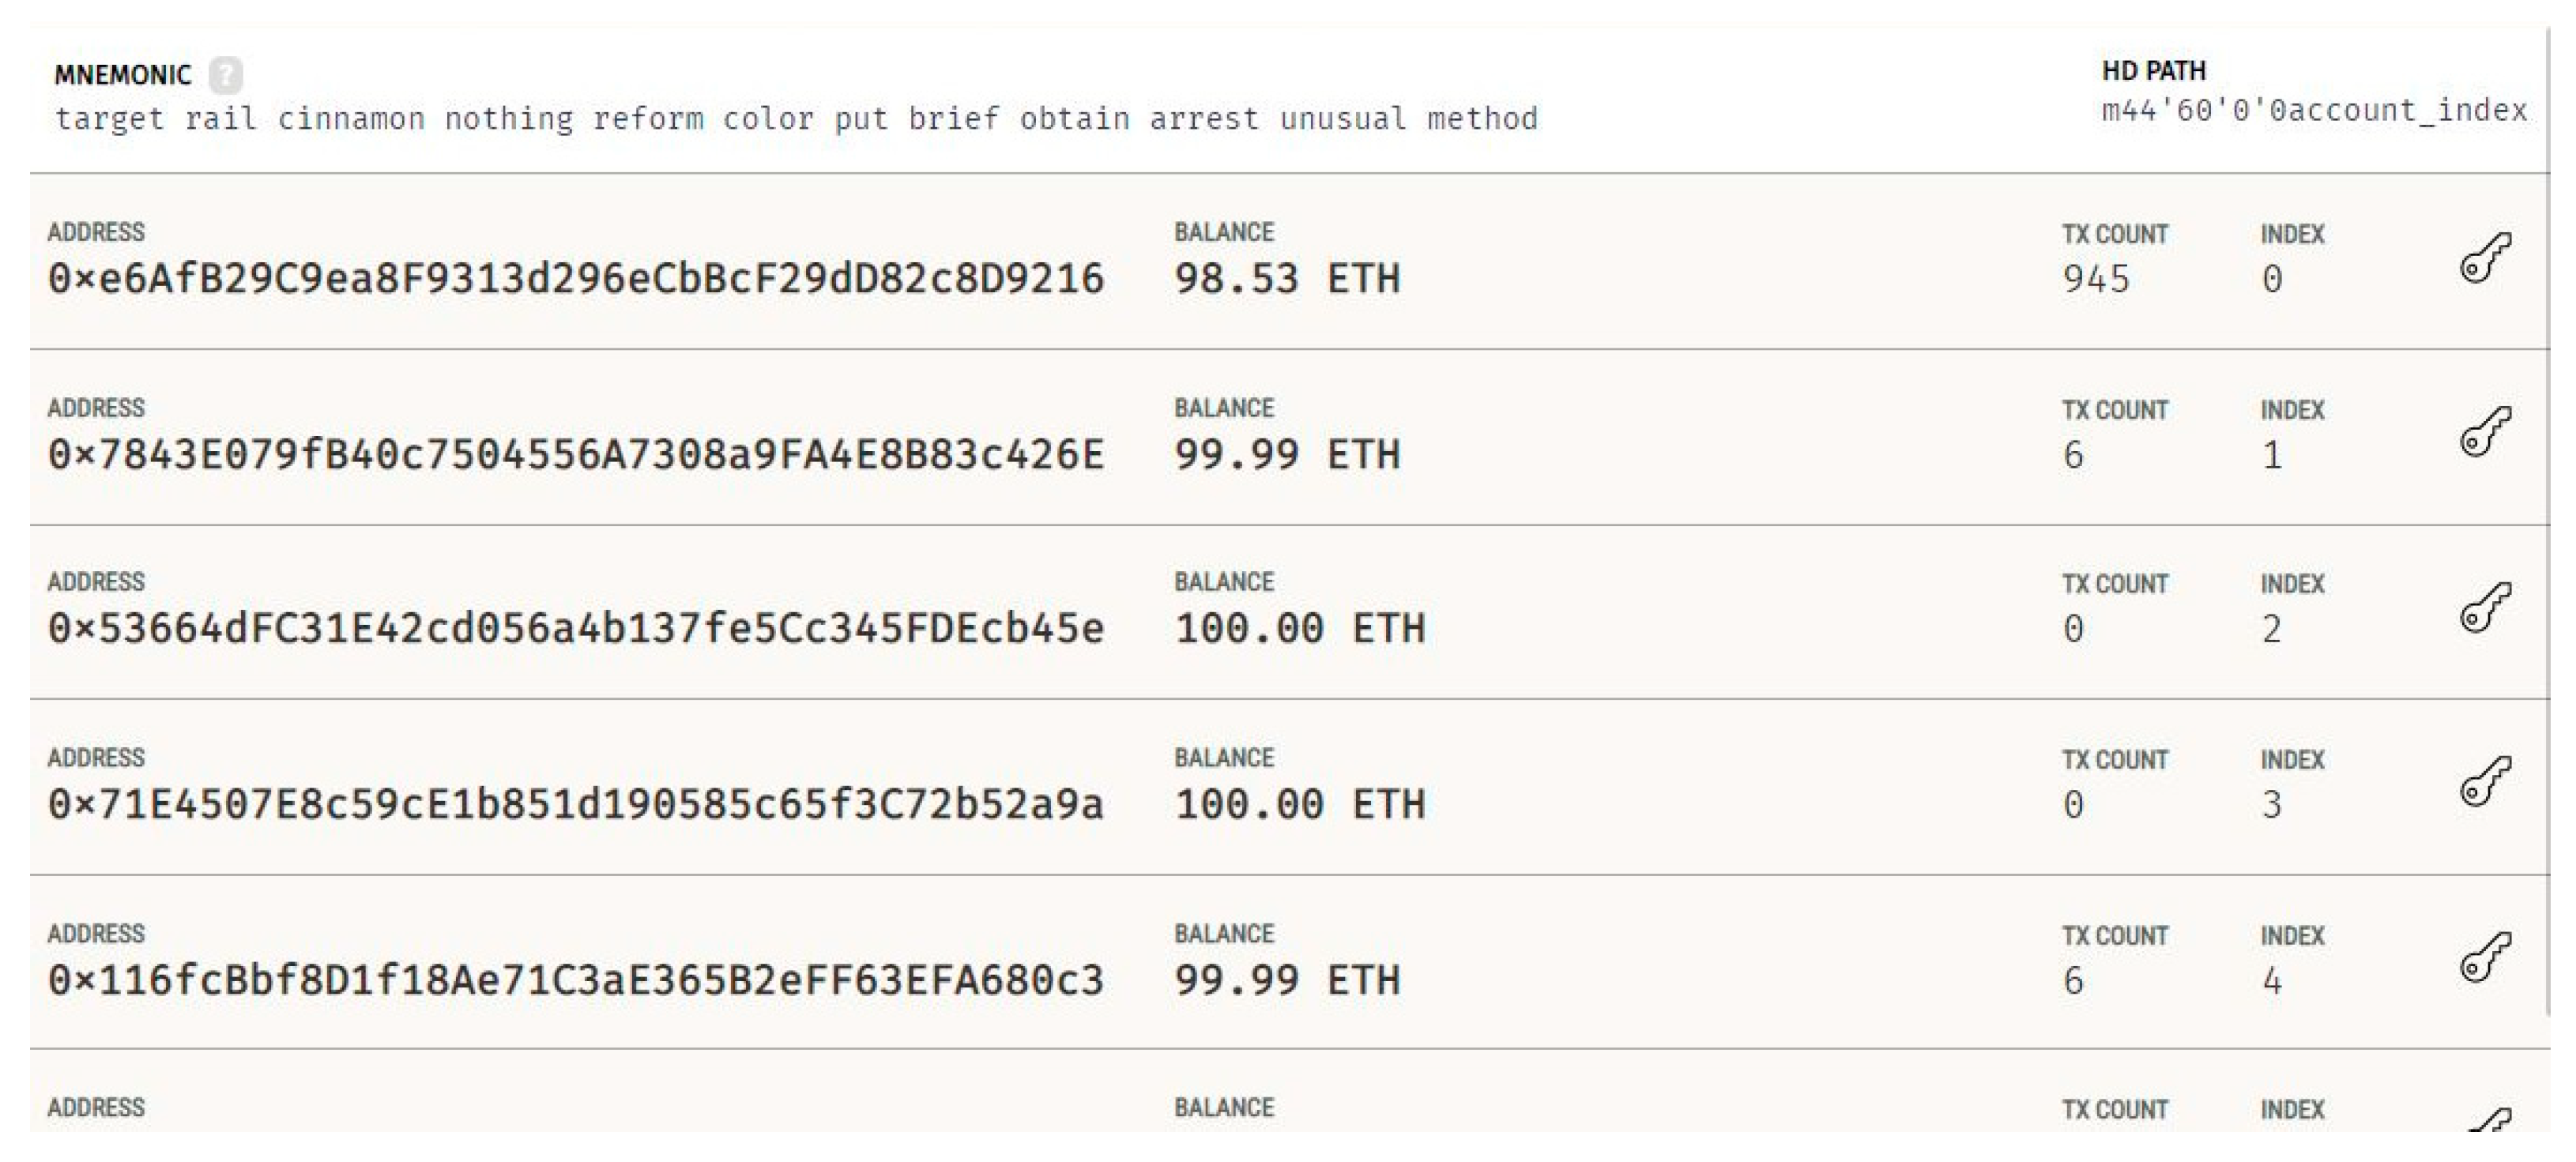Click the first 99.99 ETH balance of index 1
2576x1162 pixels.
(x=1287, y=455)
